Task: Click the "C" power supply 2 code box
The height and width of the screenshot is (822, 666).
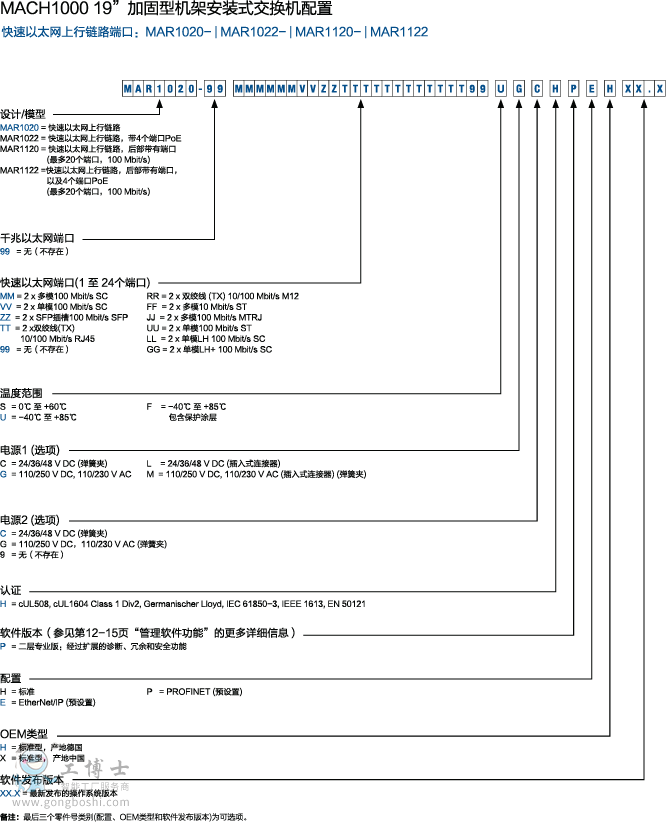Action: tap(537, 89)
